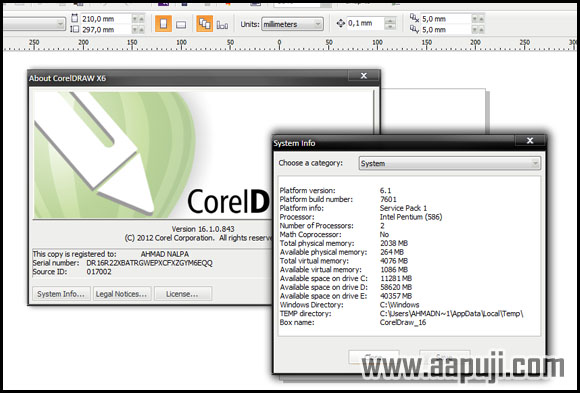
Task: Click Available virtual memory value 1086 MB
Action: pos(394,270)
